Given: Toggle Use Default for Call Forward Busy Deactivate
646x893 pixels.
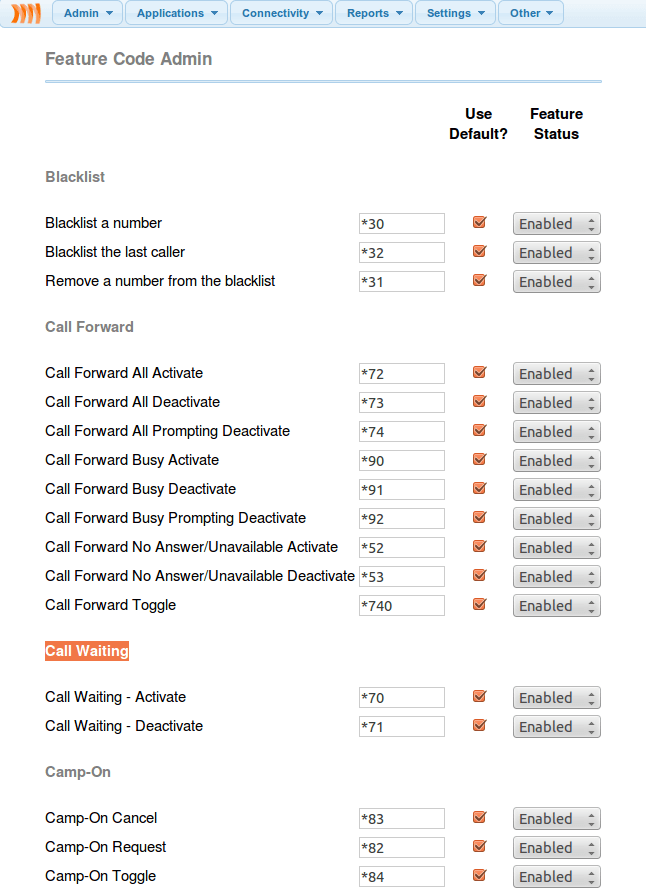Looking at the screenshot, I should (479, 489).
